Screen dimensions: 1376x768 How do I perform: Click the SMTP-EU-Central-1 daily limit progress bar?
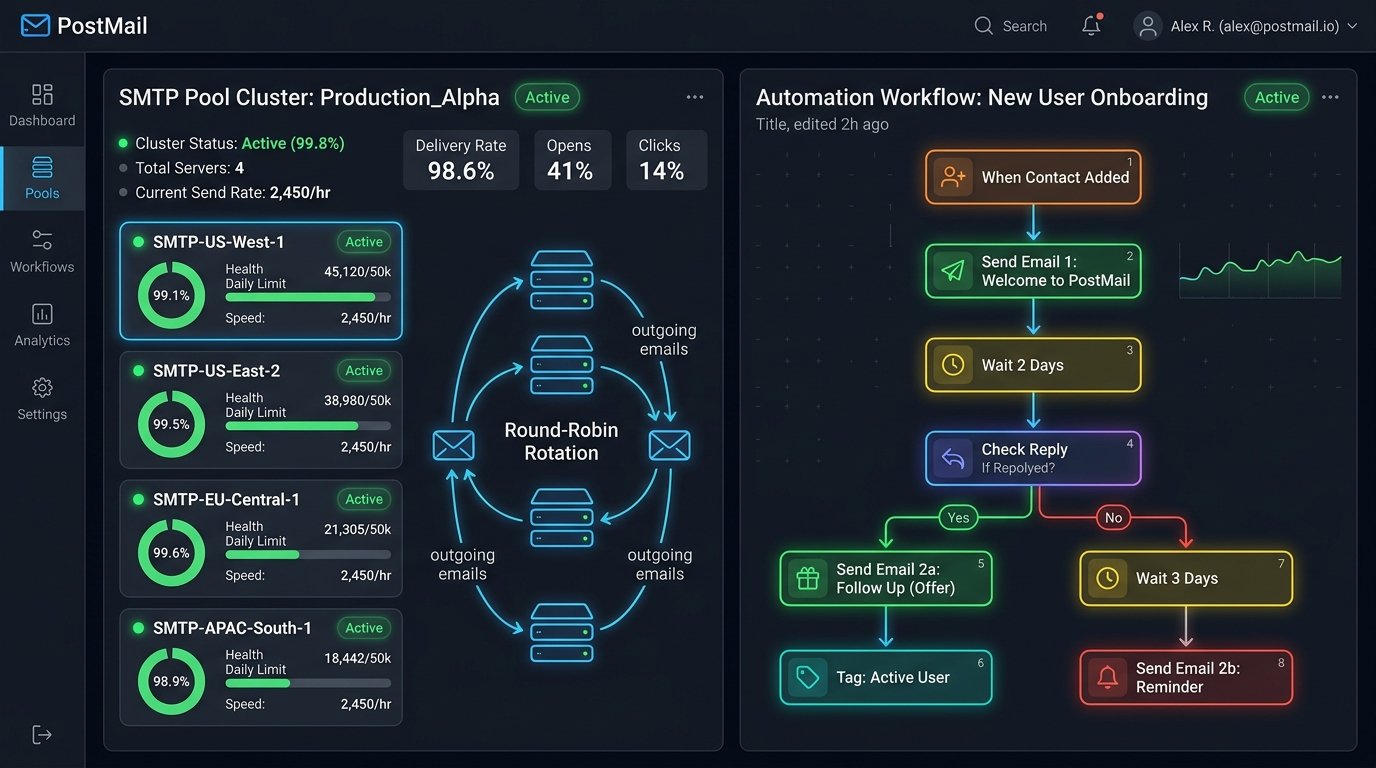308,554
